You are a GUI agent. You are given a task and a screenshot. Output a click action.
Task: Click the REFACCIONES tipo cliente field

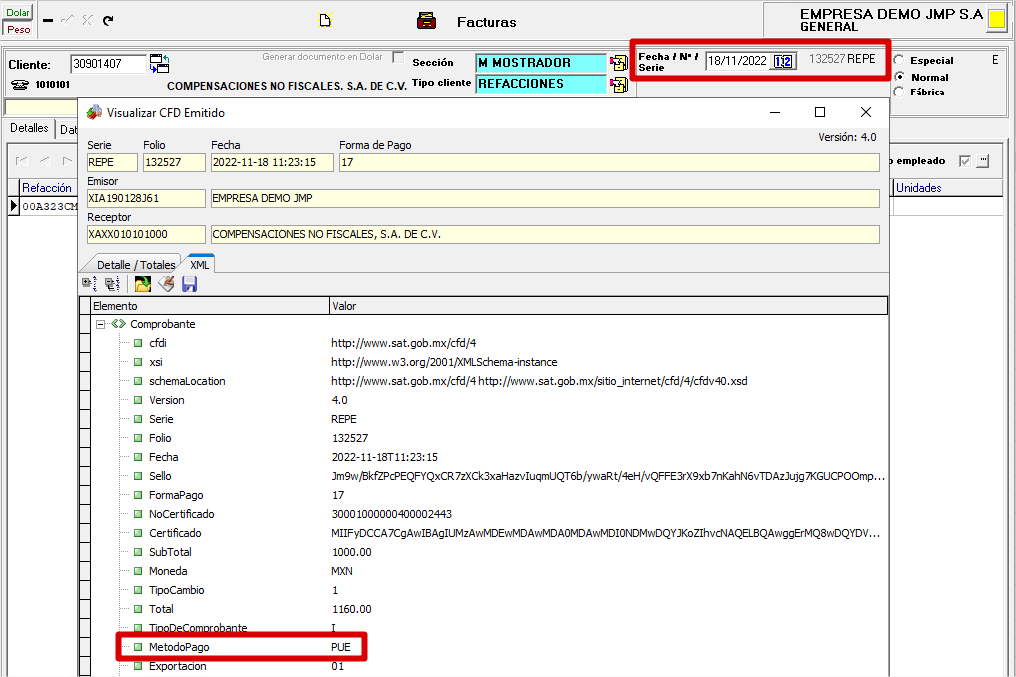click(541, 84)
